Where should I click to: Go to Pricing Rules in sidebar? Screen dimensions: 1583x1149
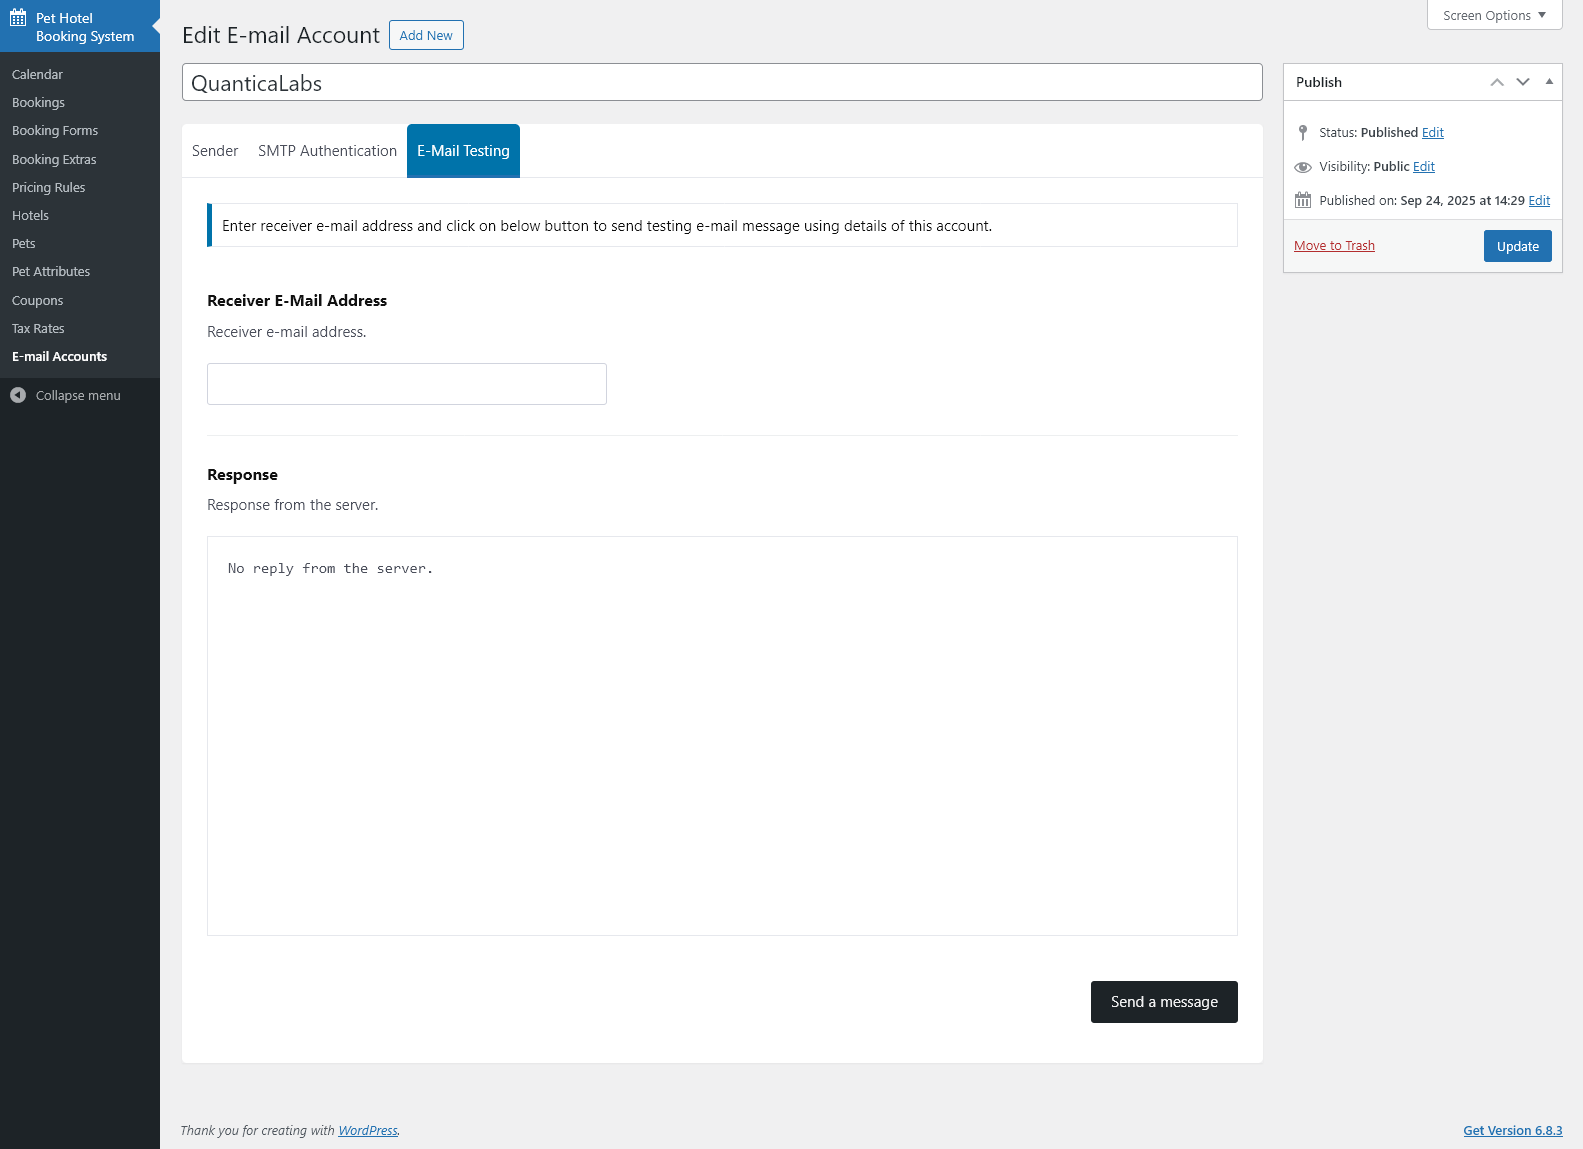[x=48, y=188]
